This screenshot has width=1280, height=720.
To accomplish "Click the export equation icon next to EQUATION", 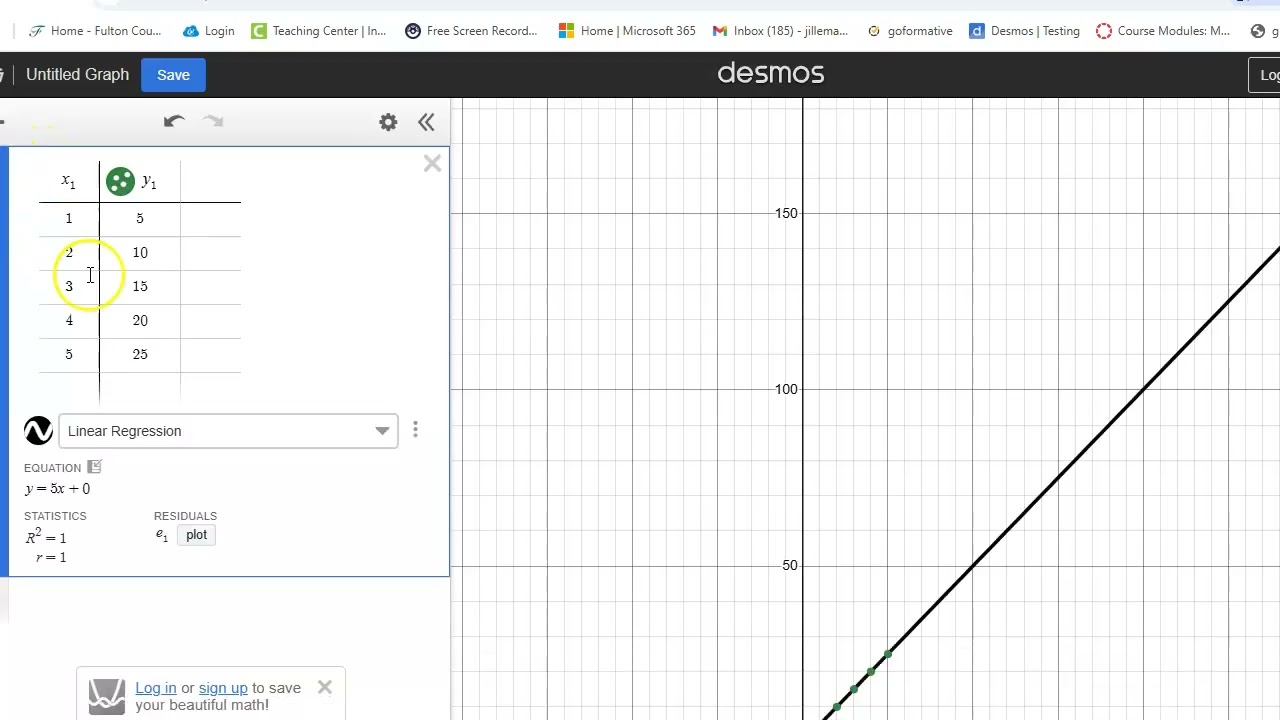I will click(94, 467).
